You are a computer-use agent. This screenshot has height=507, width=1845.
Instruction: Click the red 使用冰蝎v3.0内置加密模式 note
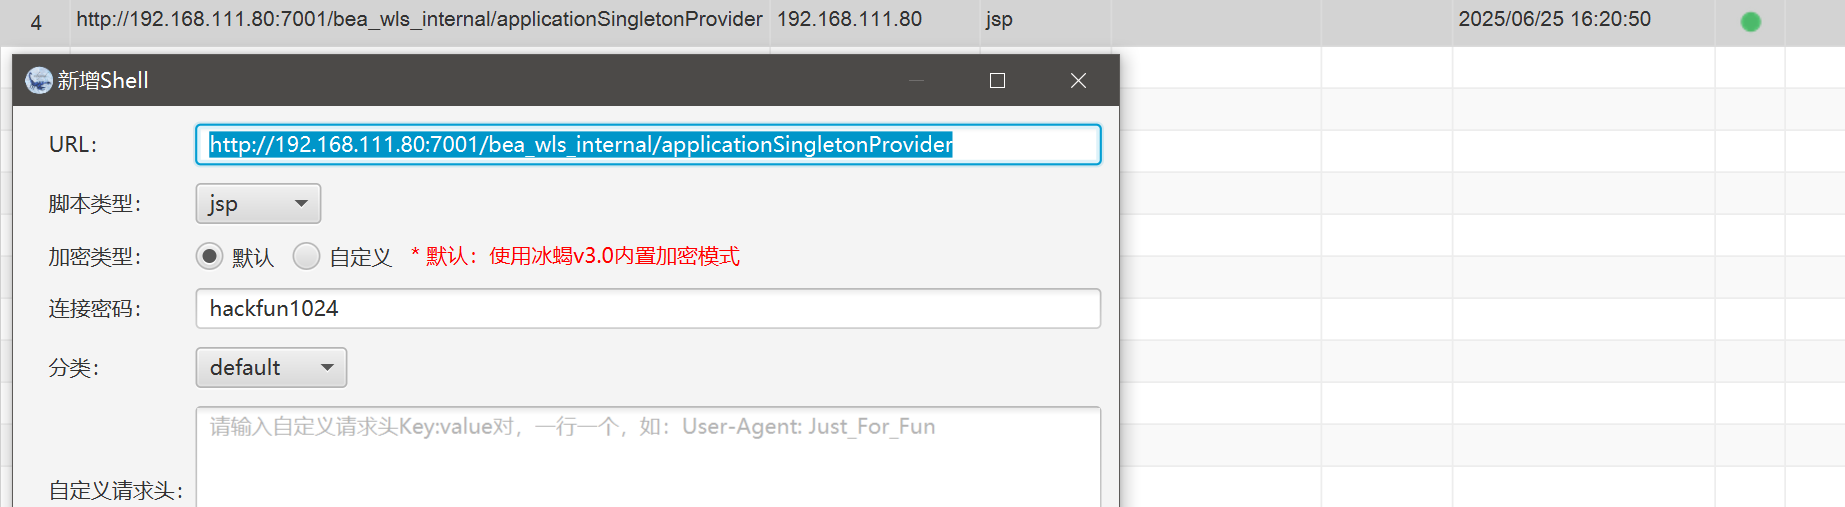pos(576,256)
